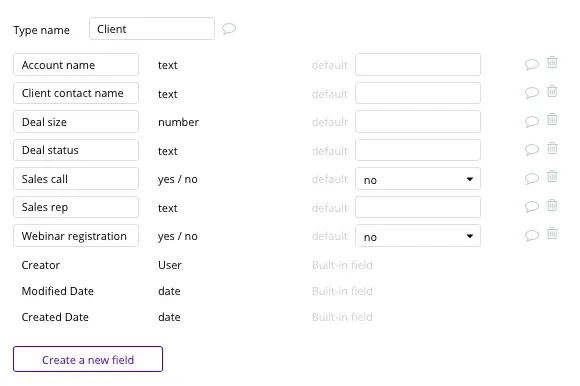This screenshot has width=580, height=386.
Task: Set default value for Deal size
Action: [x=418, y=122]
